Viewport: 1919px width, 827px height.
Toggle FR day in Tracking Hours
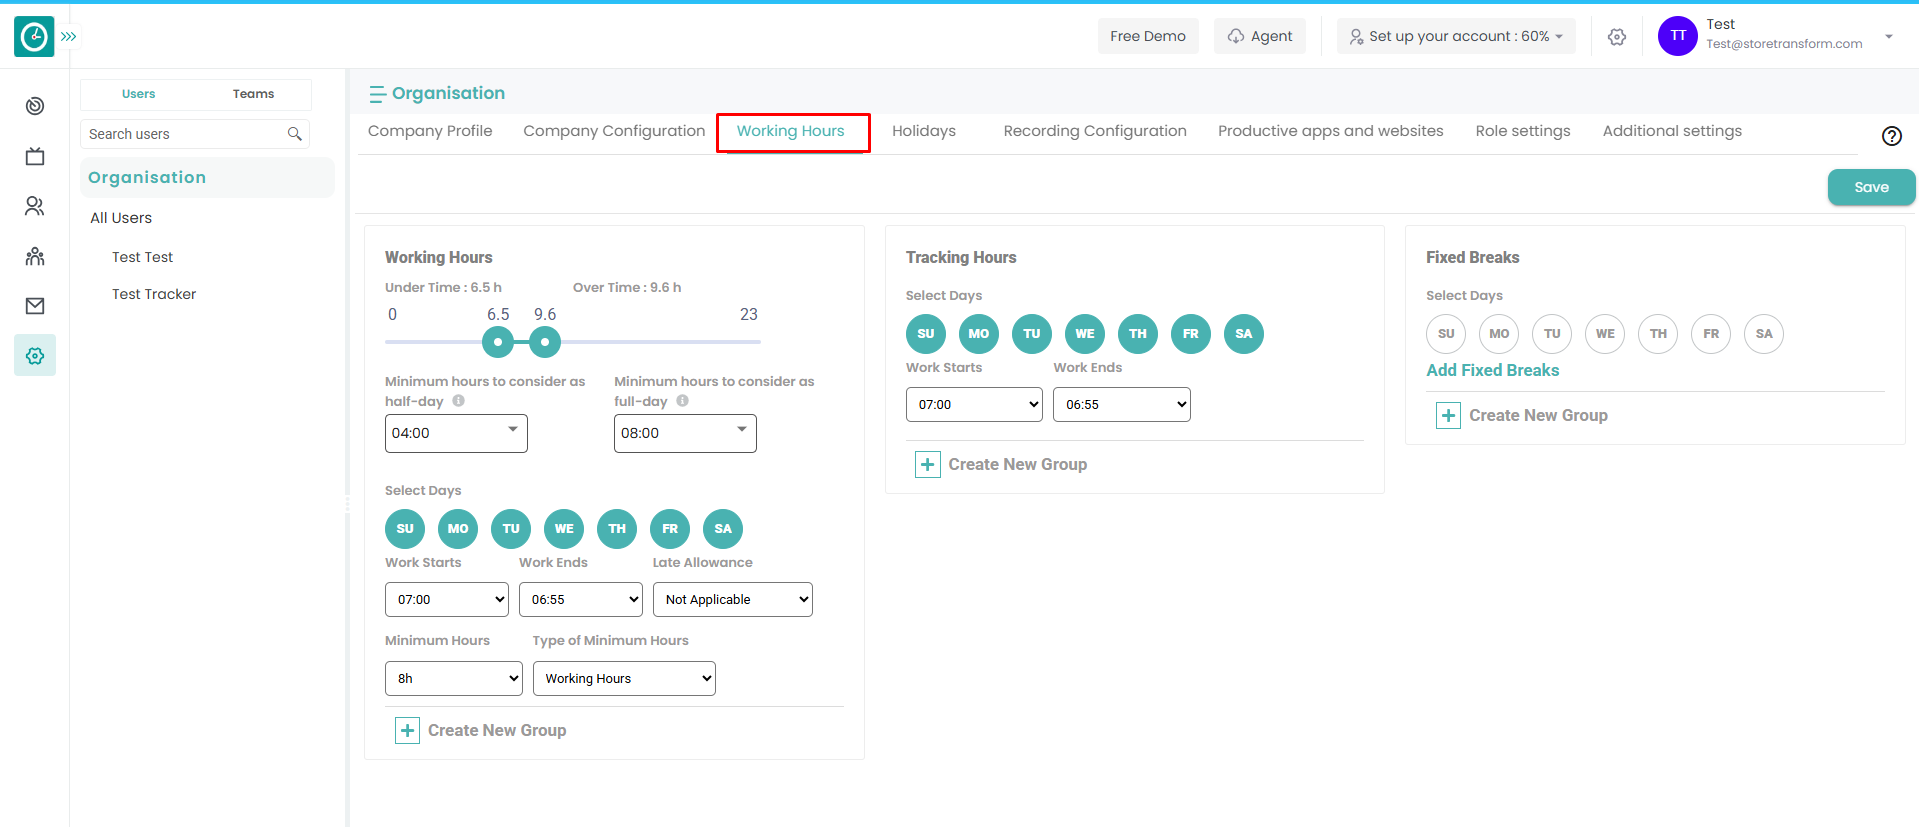click(1191, 334)
